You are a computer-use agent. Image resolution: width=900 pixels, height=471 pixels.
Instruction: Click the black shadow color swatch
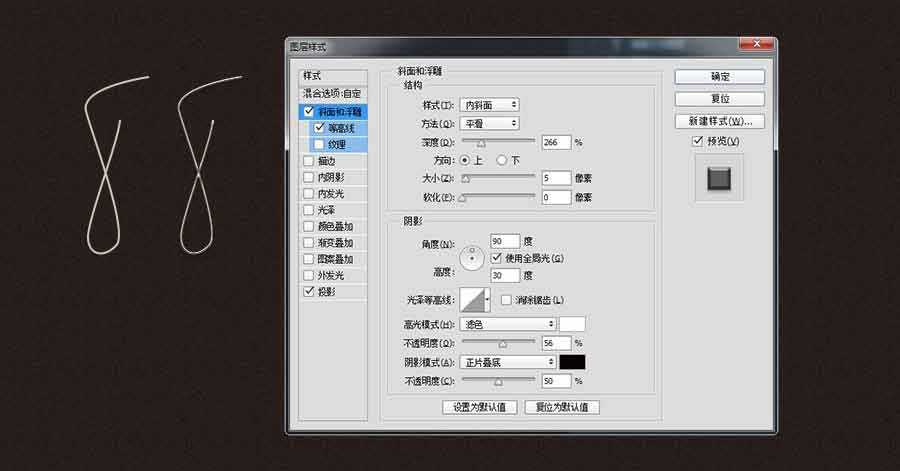coord(572,362)
